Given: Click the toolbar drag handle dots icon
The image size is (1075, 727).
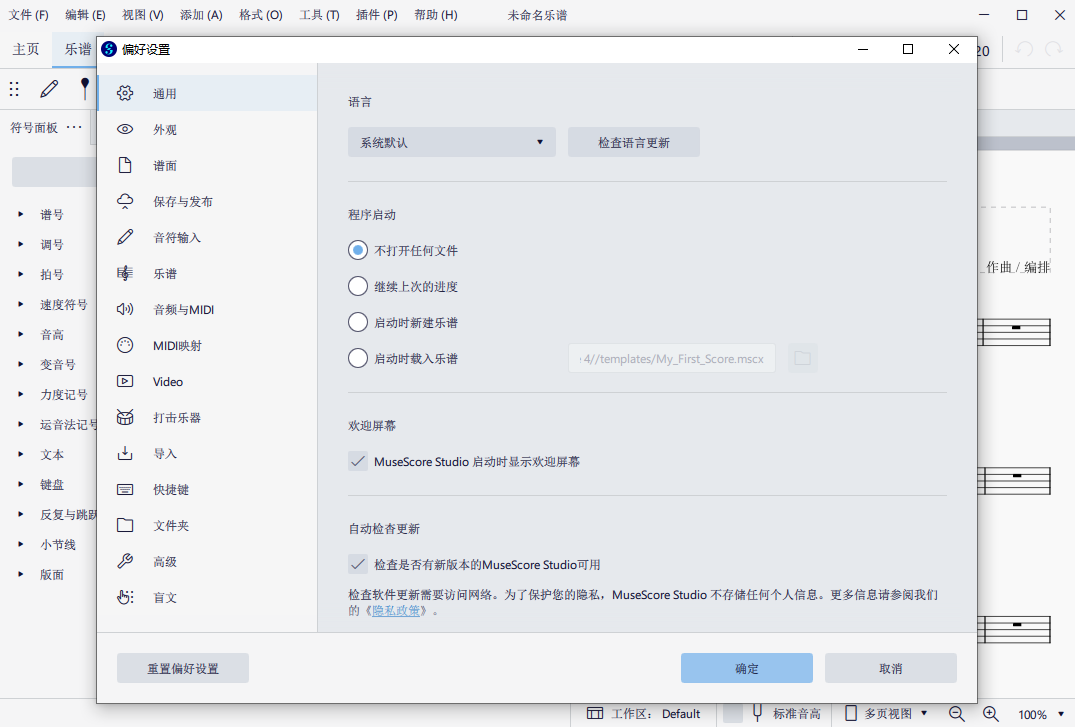Looking at the screenshot, I should pos(14,88).
